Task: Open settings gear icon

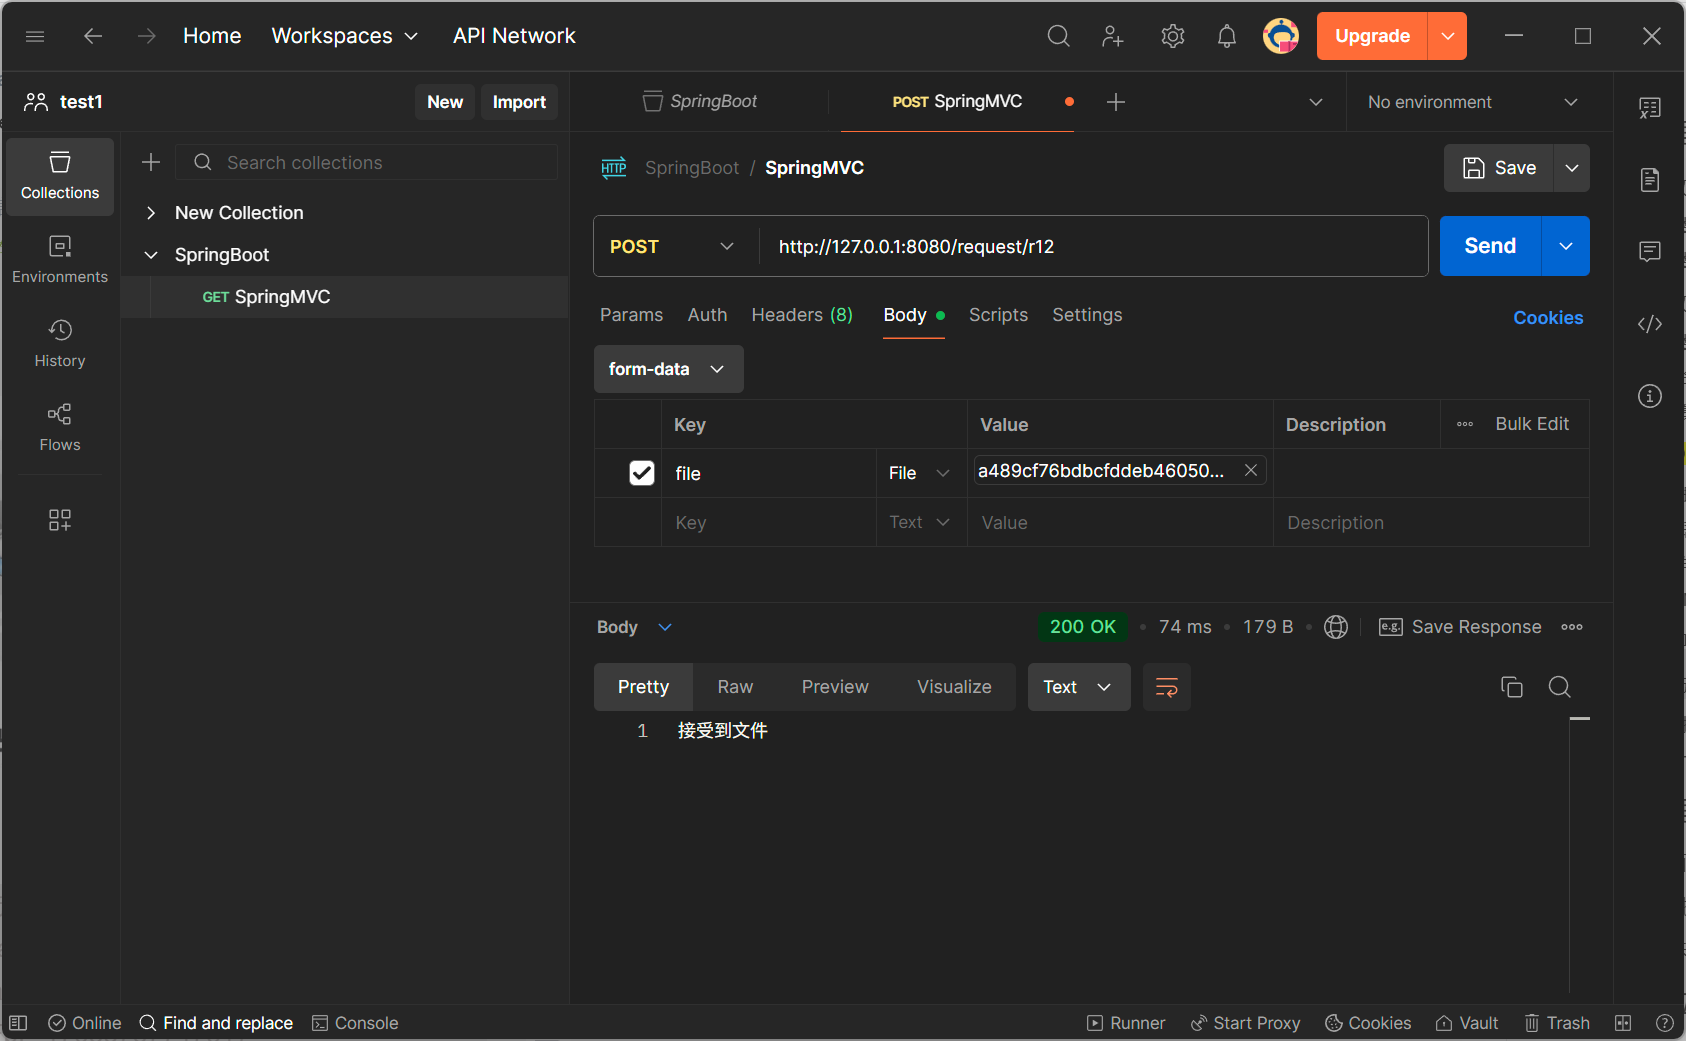Action: [1172, 36]
